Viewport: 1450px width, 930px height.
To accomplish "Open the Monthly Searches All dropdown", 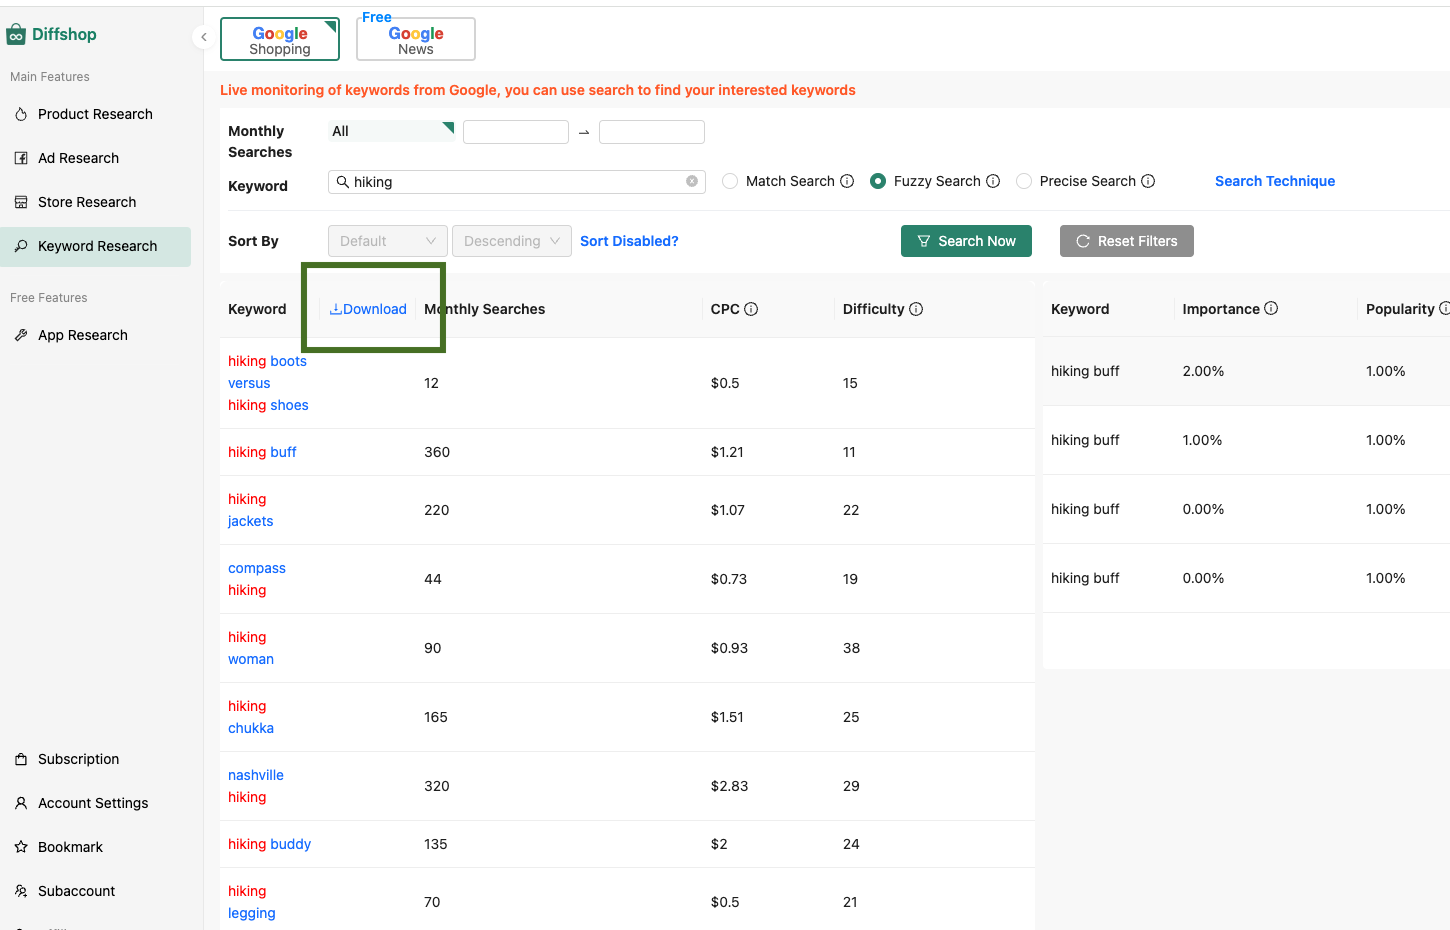I will coord(390,130).
